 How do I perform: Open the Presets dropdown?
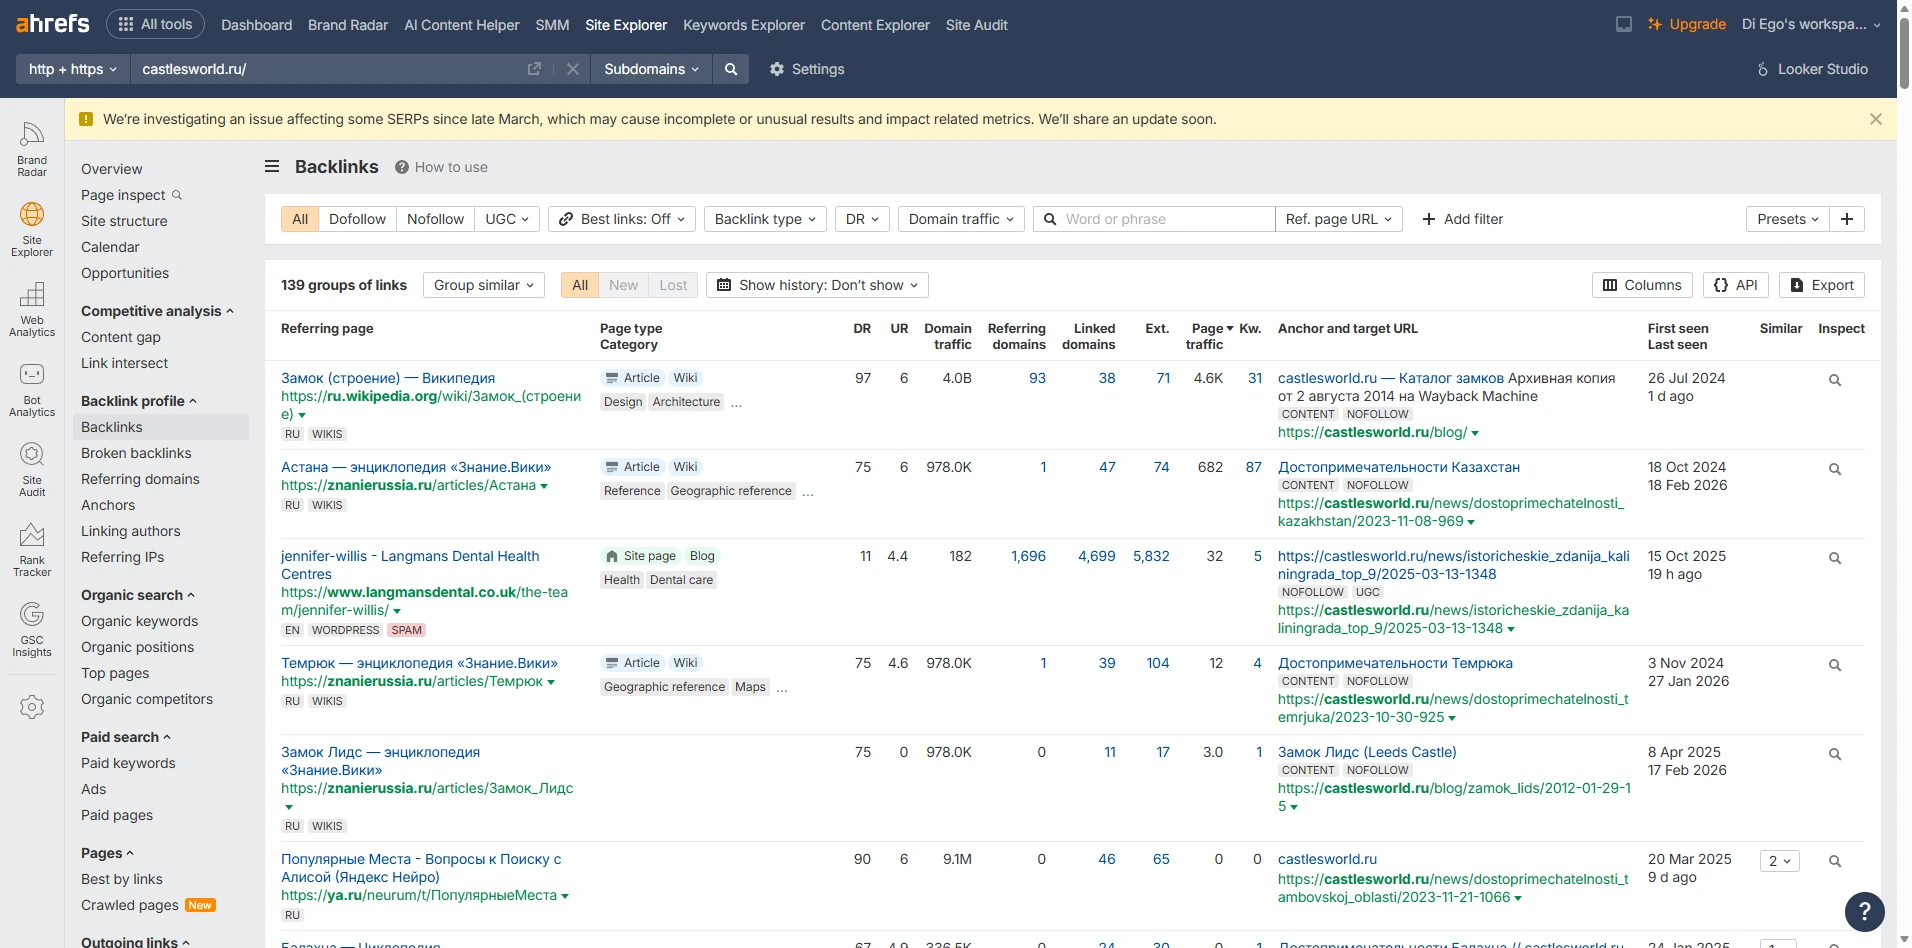1788,219
